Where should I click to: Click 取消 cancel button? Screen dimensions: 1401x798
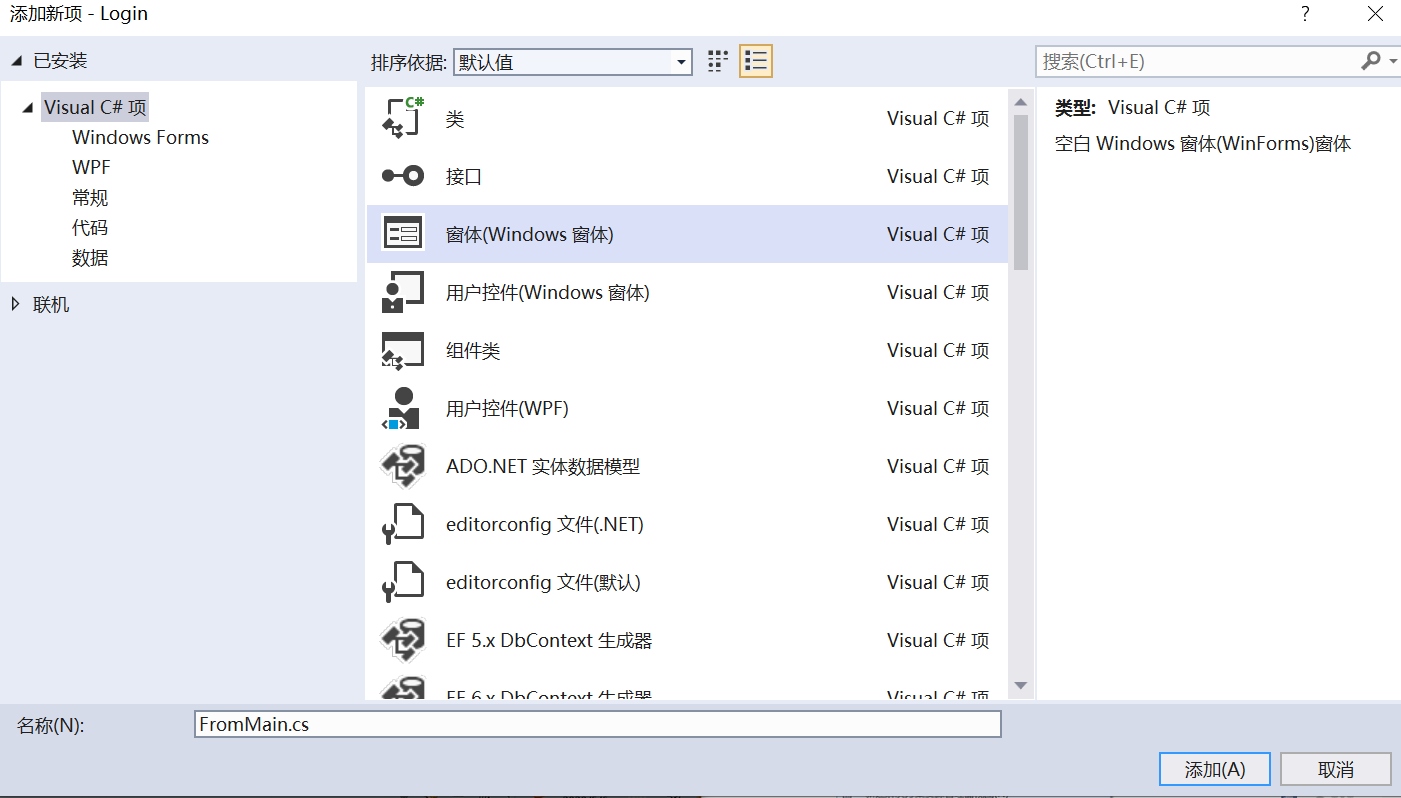tap(1336, 769)
